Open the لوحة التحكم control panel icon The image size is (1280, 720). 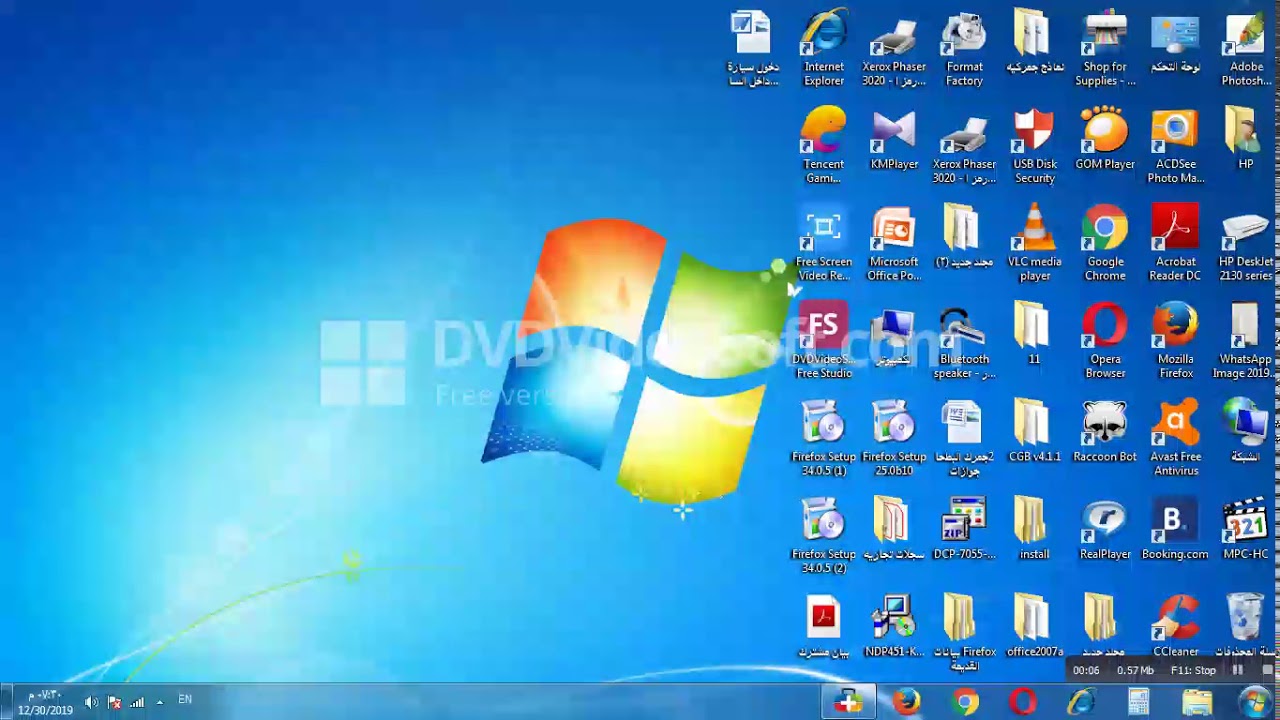(1175, 42)
